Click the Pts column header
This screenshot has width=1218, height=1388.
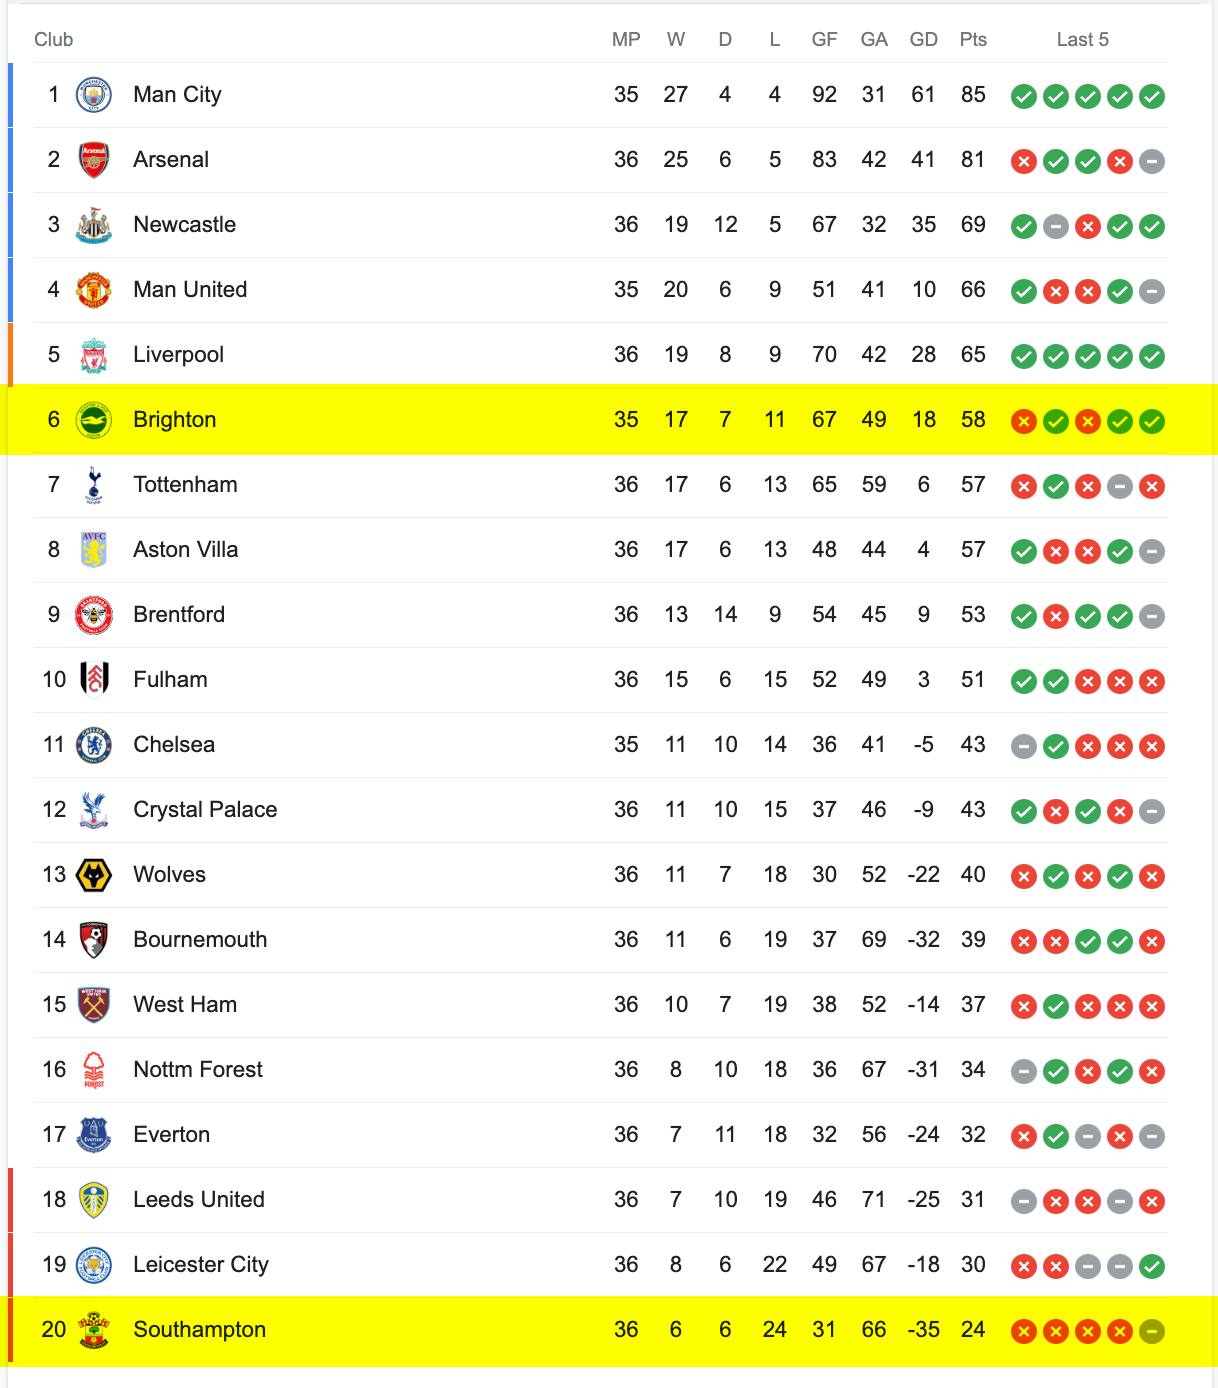[x=973, y=40]
